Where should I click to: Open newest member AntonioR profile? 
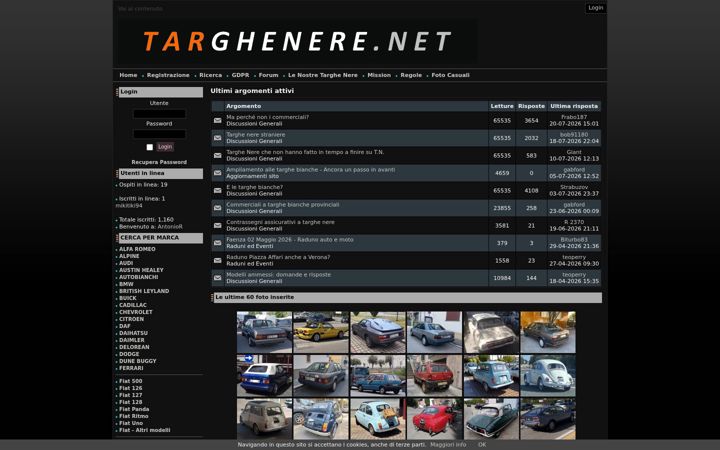coord(170,227)
